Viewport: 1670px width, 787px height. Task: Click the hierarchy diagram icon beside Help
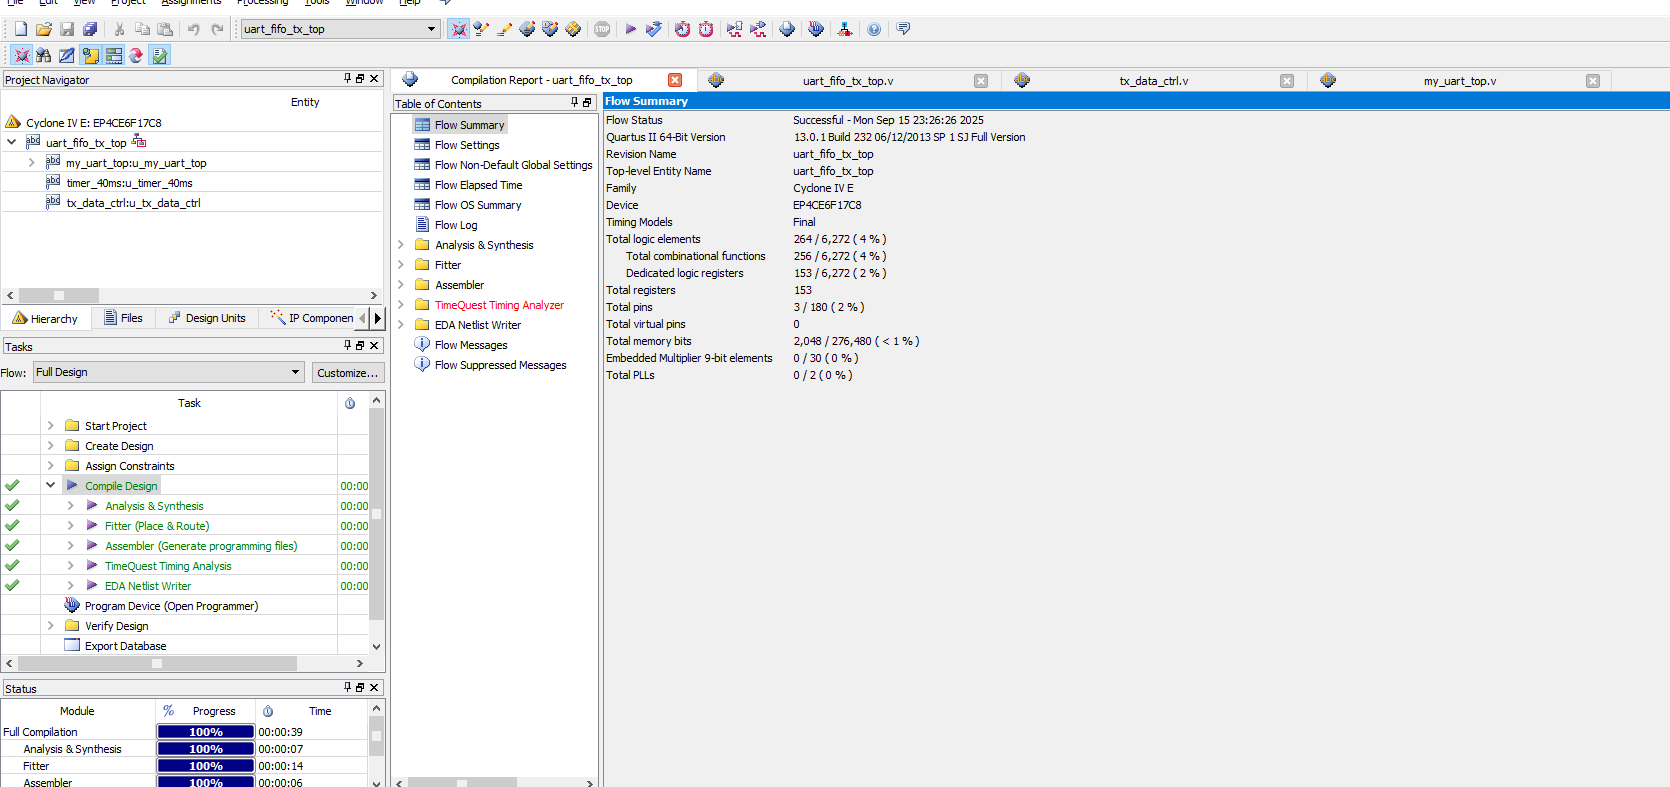(845, 29)
